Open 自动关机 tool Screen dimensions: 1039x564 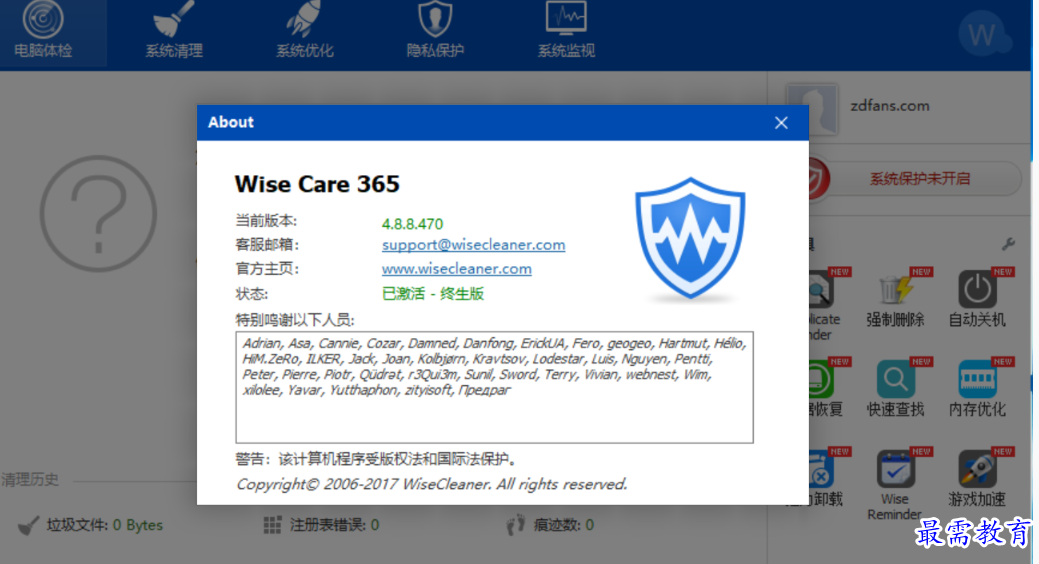point(977,299)
